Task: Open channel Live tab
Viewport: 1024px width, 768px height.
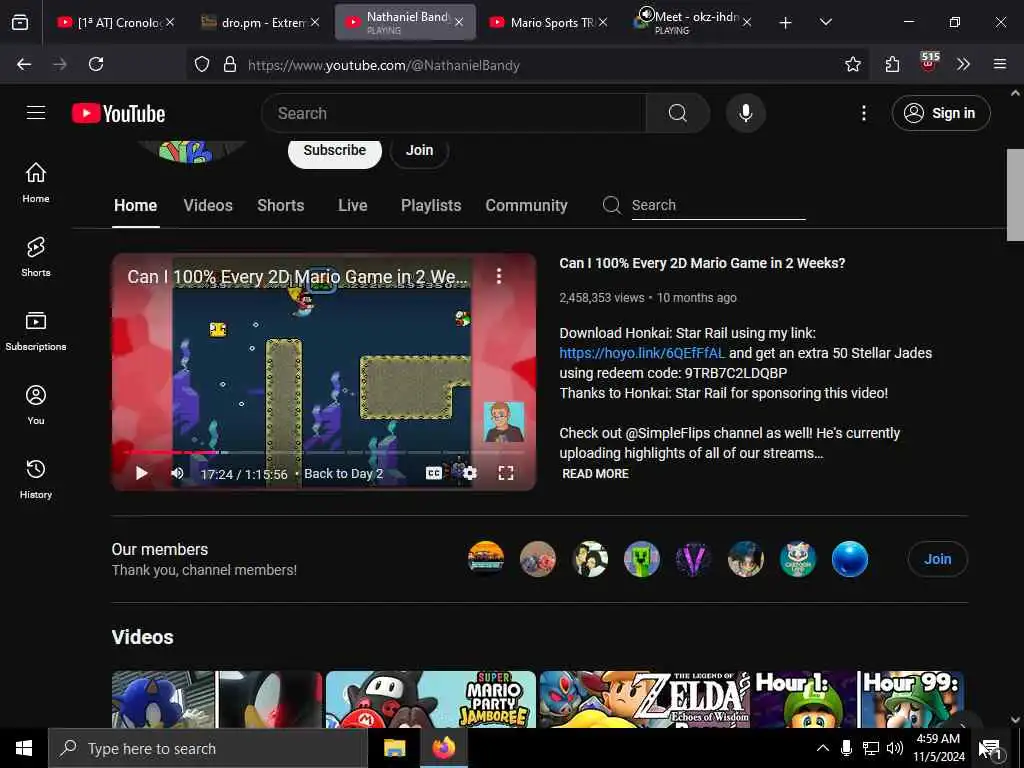Action: click(x=353, y=205)
